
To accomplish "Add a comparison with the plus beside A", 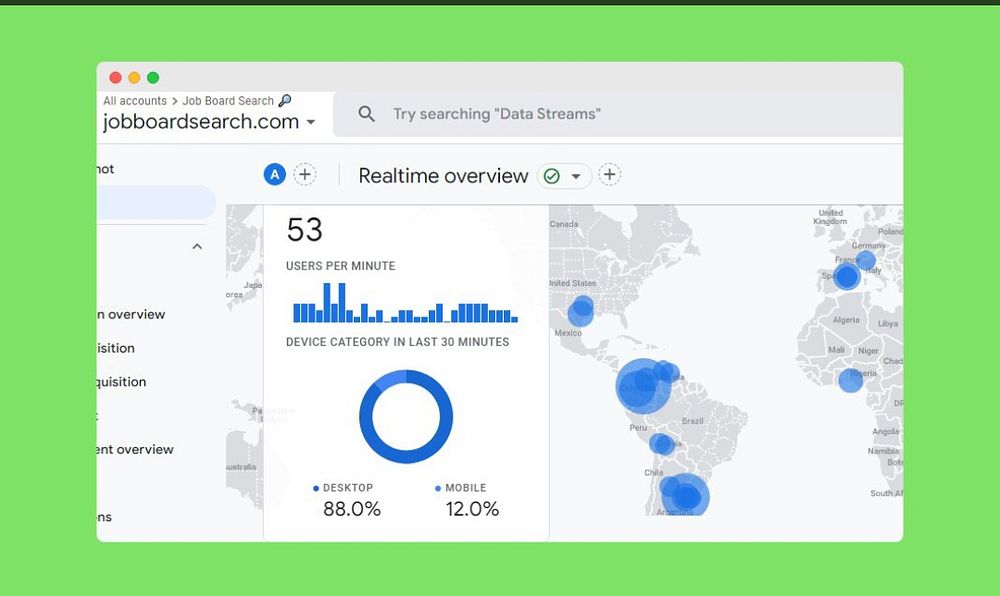I will 305,174.
